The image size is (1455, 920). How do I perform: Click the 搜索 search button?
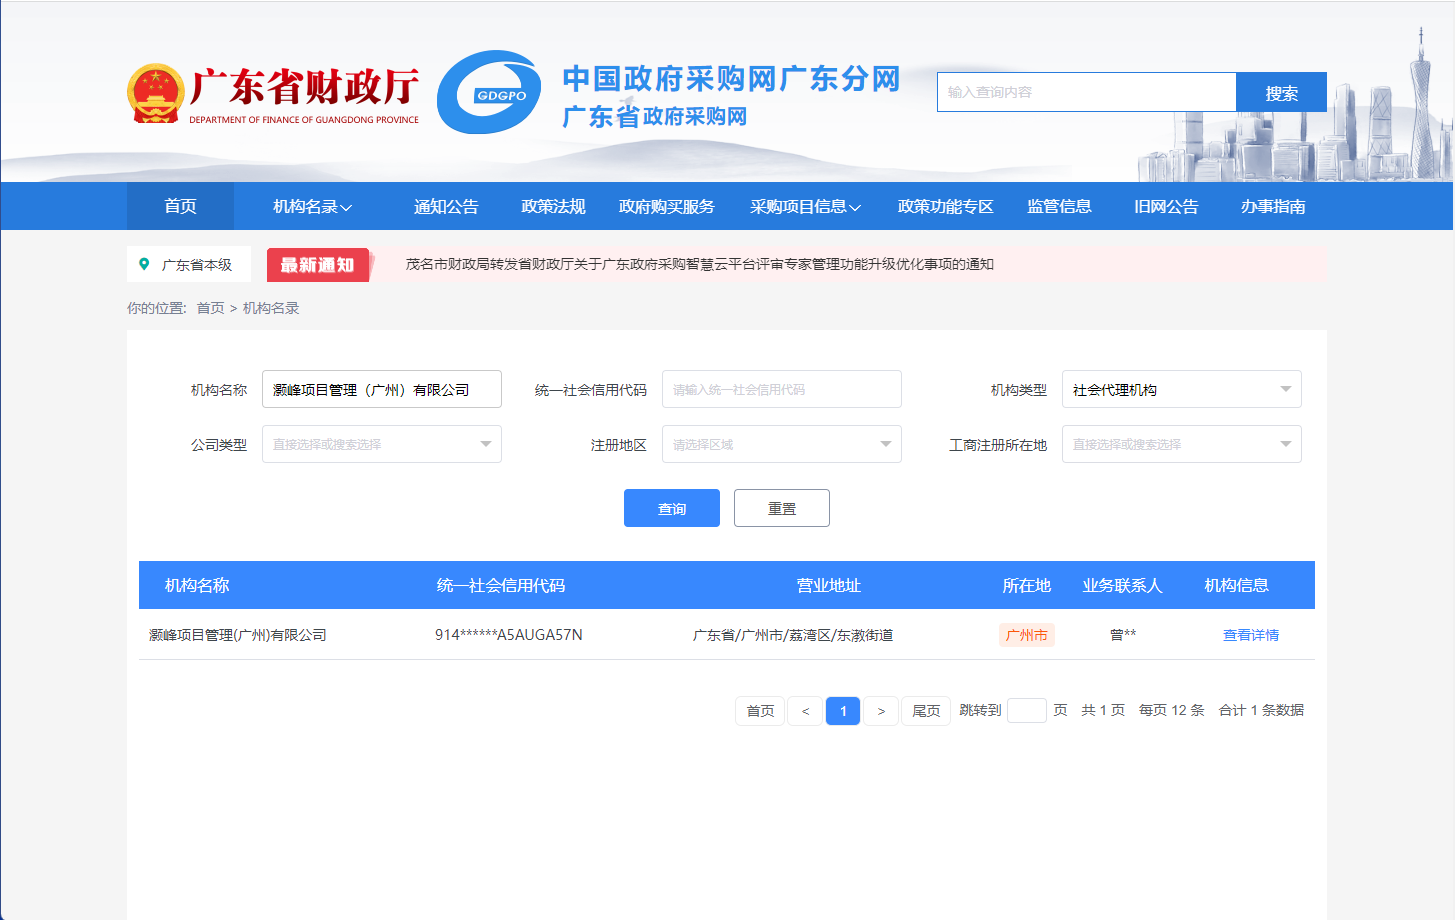click(x=1281, y=93)
